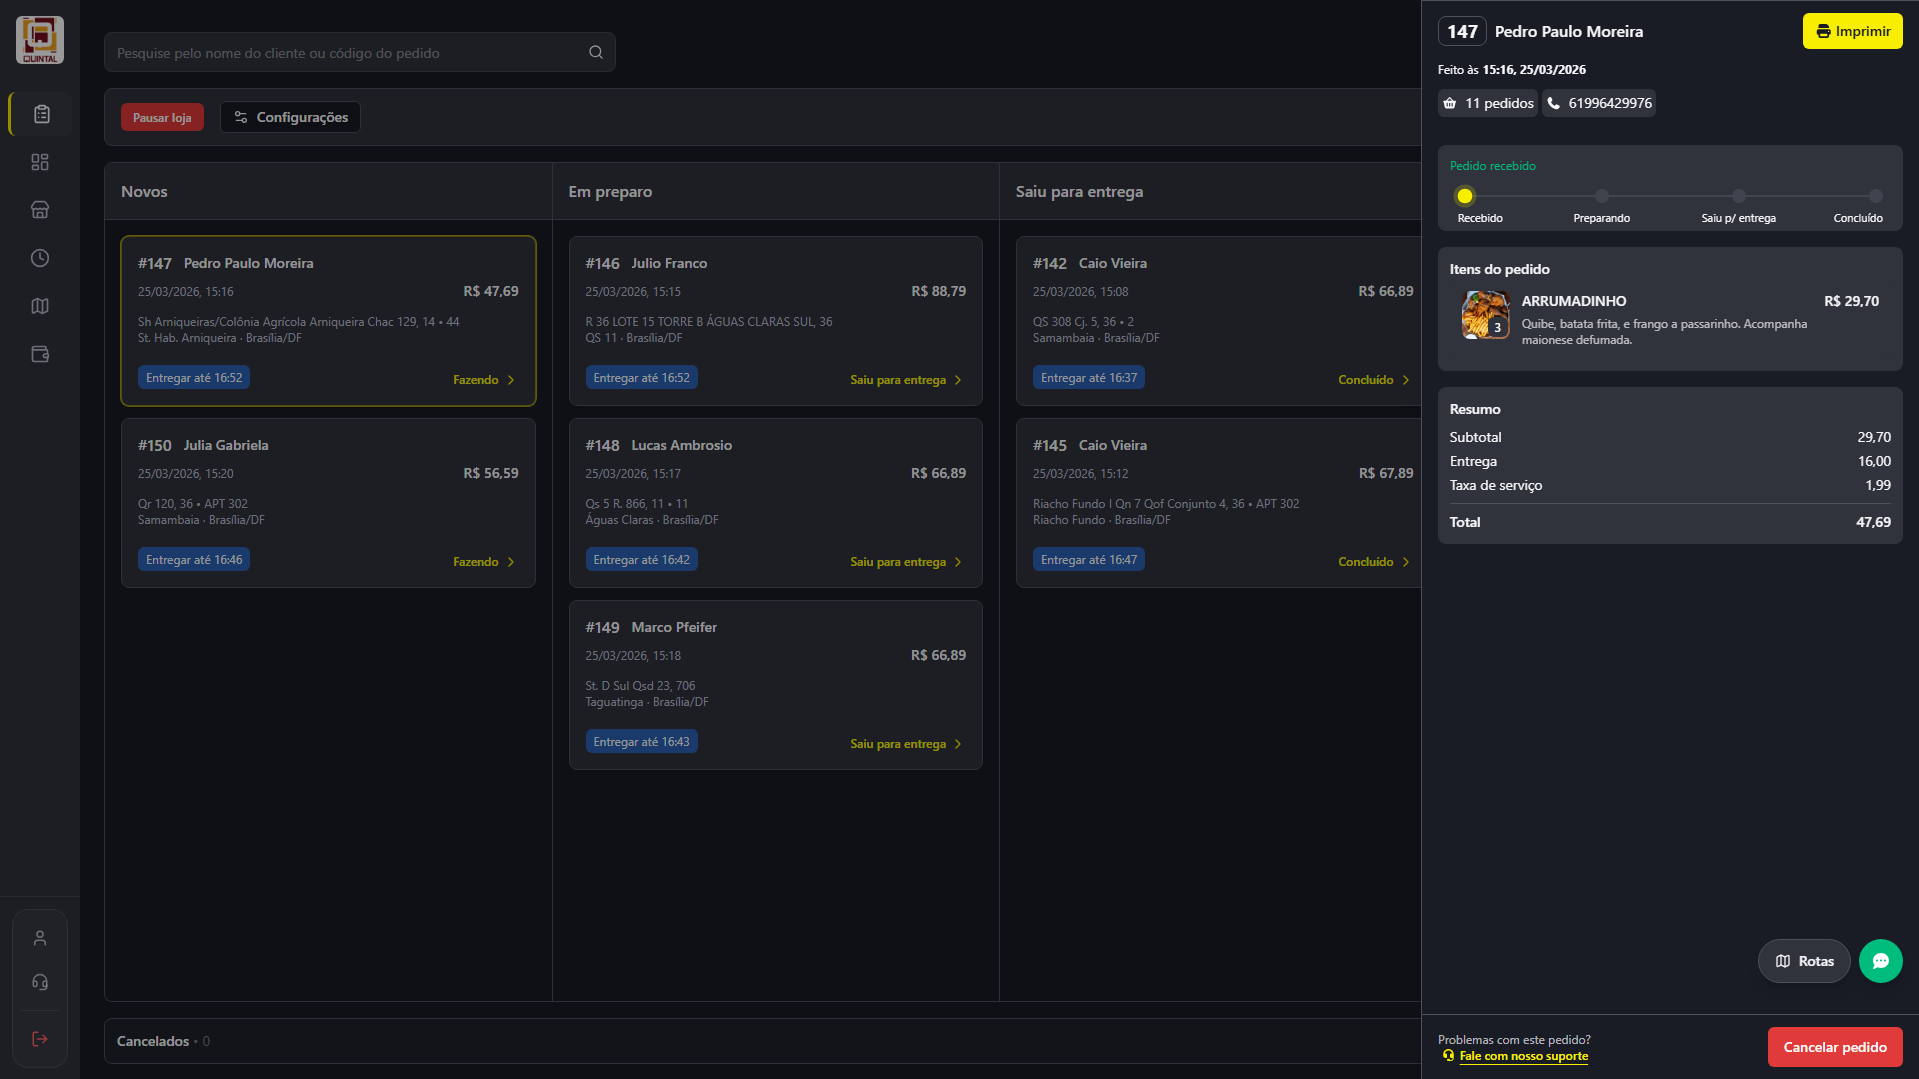Open the clock history sidebar icon
The width and height of the screenshot is (1919, 1079).
40,258
